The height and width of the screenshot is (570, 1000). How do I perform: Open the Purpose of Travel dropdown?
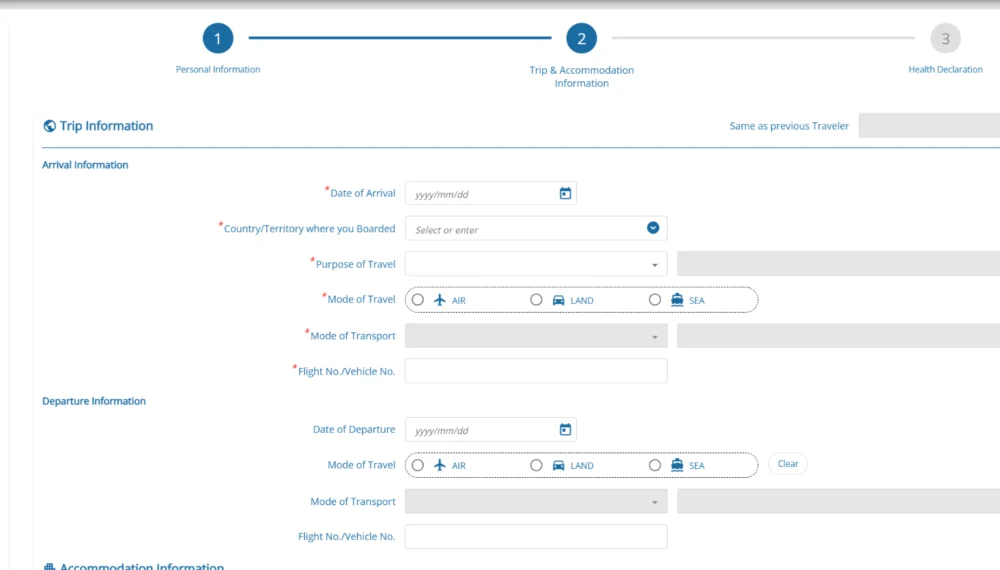pyautogui.click(x=536, y=264)
